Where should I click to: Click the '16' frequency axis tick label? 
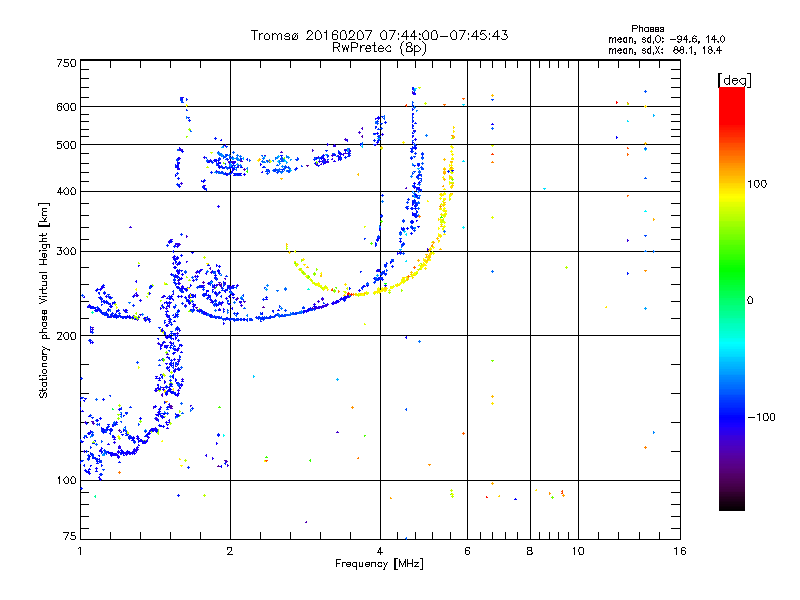pyautogui.click(x=680, y=551)
